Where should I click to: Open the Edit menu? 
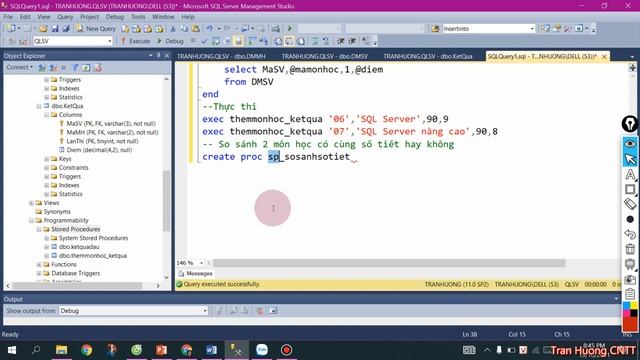point(25,17)
